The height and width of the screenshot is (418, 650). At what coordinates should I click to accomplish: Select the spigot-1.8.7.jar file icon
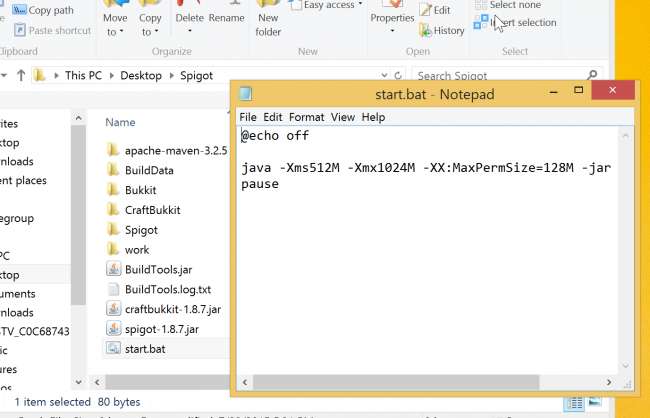113,329
